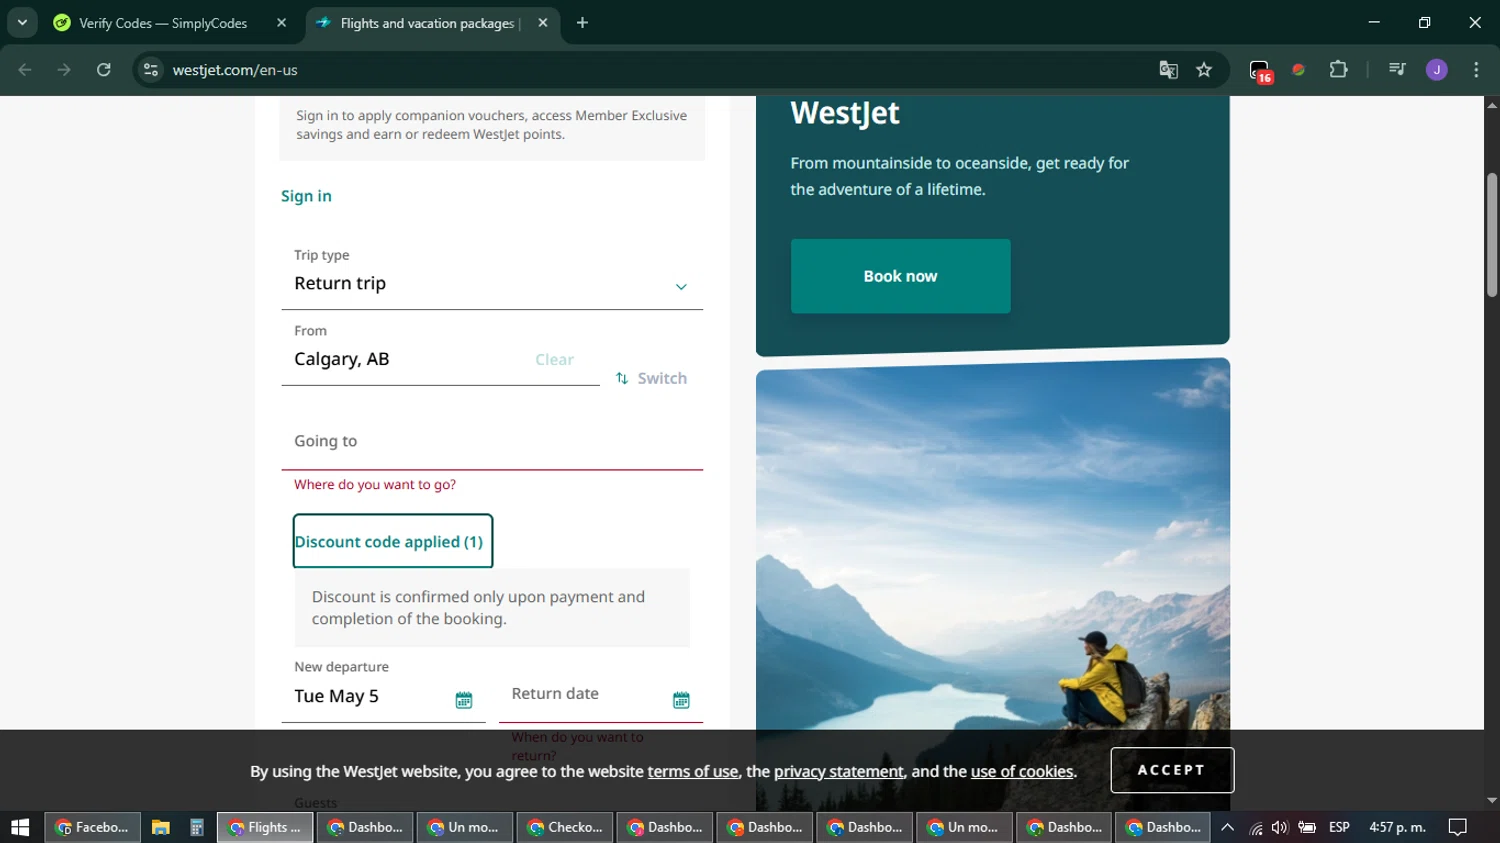The height and width of the screenshot is (843, 1500).
Task: Show hidden system tray icons
Action: click(1228, 827)
